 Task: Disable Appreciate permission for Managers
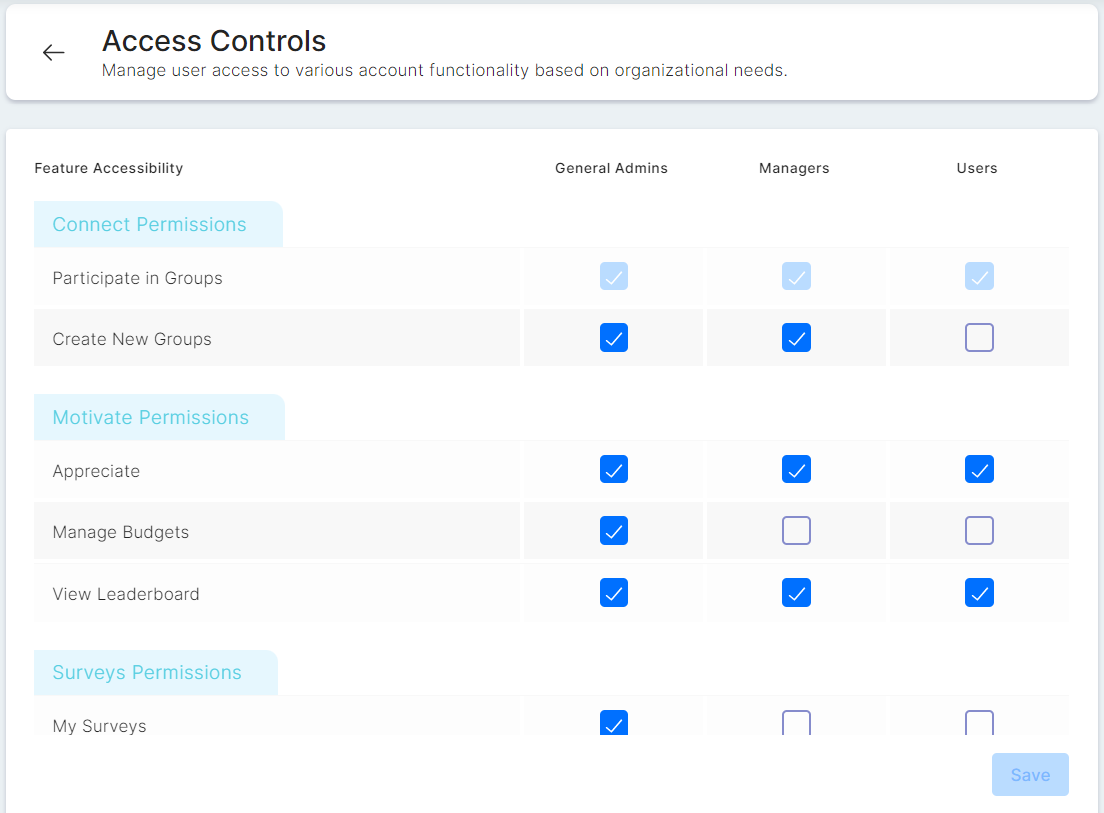click(796, 469)
